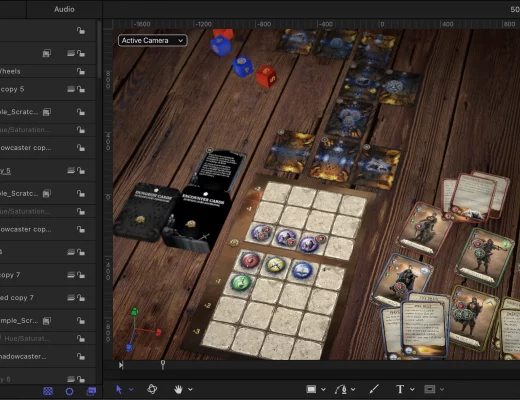Toggle lock on the 'copy 7' layer
Image resolution: width=520 pixels, height=400 pixels.
tap(81, 275)
